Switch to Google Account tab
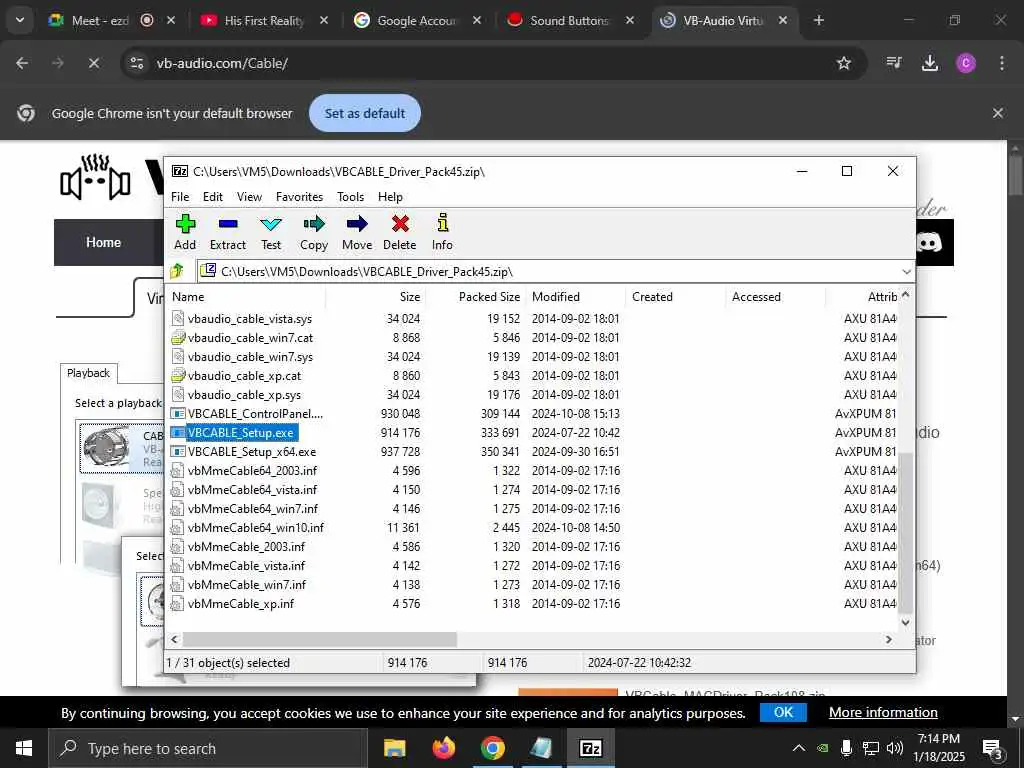This screenshot has width=1024, height=768. pyautogui.click(x=417, y=20)
